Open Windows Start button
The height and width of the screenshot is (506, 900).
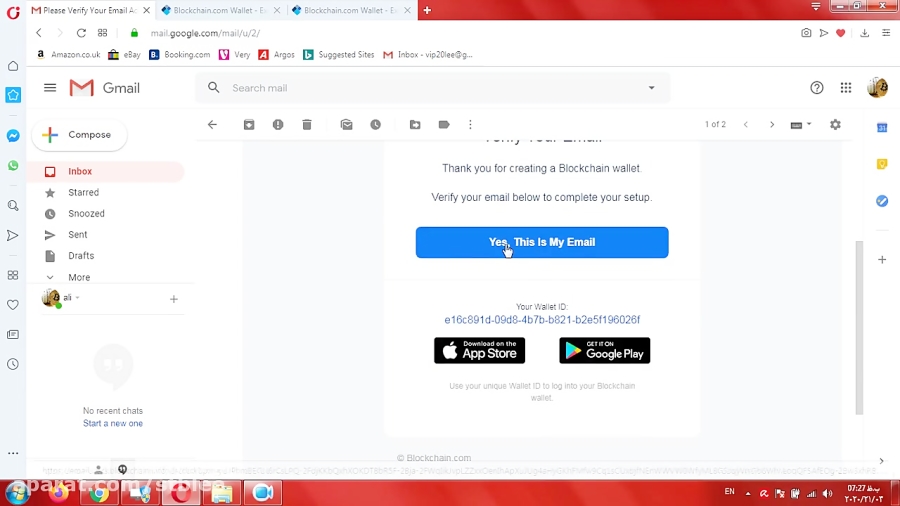click(17, 493)
